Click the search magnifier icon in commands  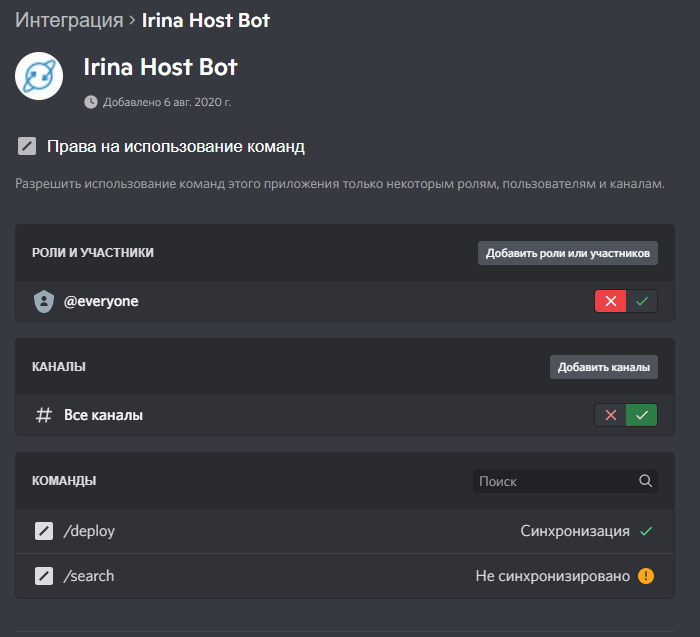pos(645,481)
